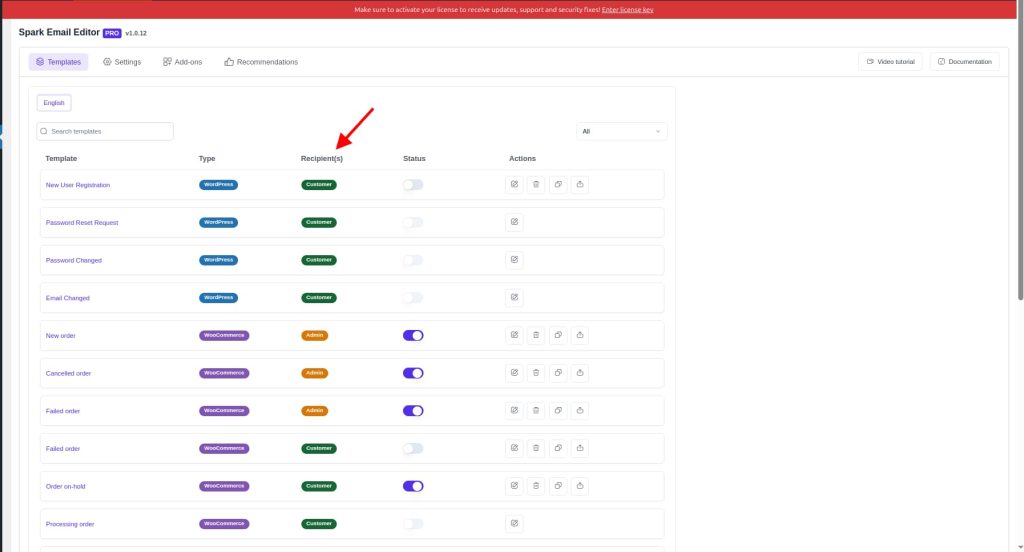Delete the New User Registration template
1024x552 pixels.
coord(536,184)
